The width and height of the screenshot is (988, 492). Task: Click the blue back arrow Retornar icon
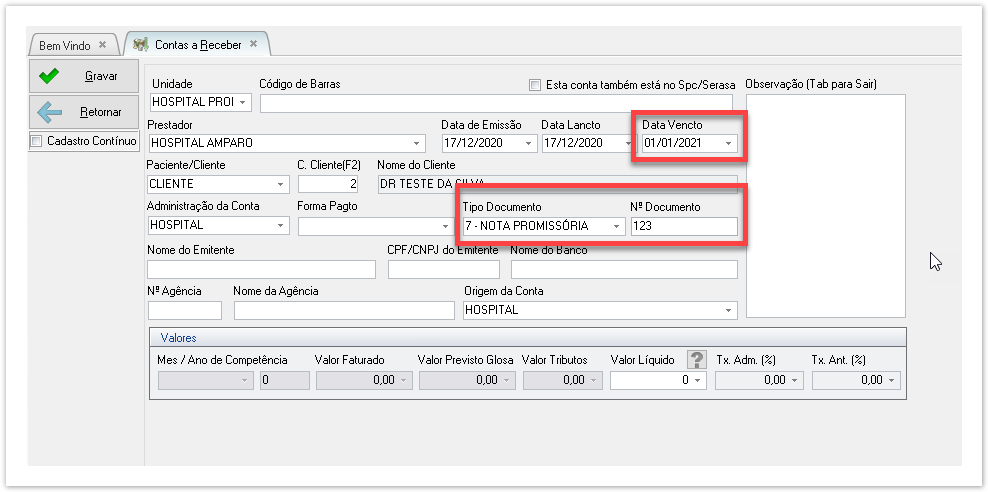(49, 112)
